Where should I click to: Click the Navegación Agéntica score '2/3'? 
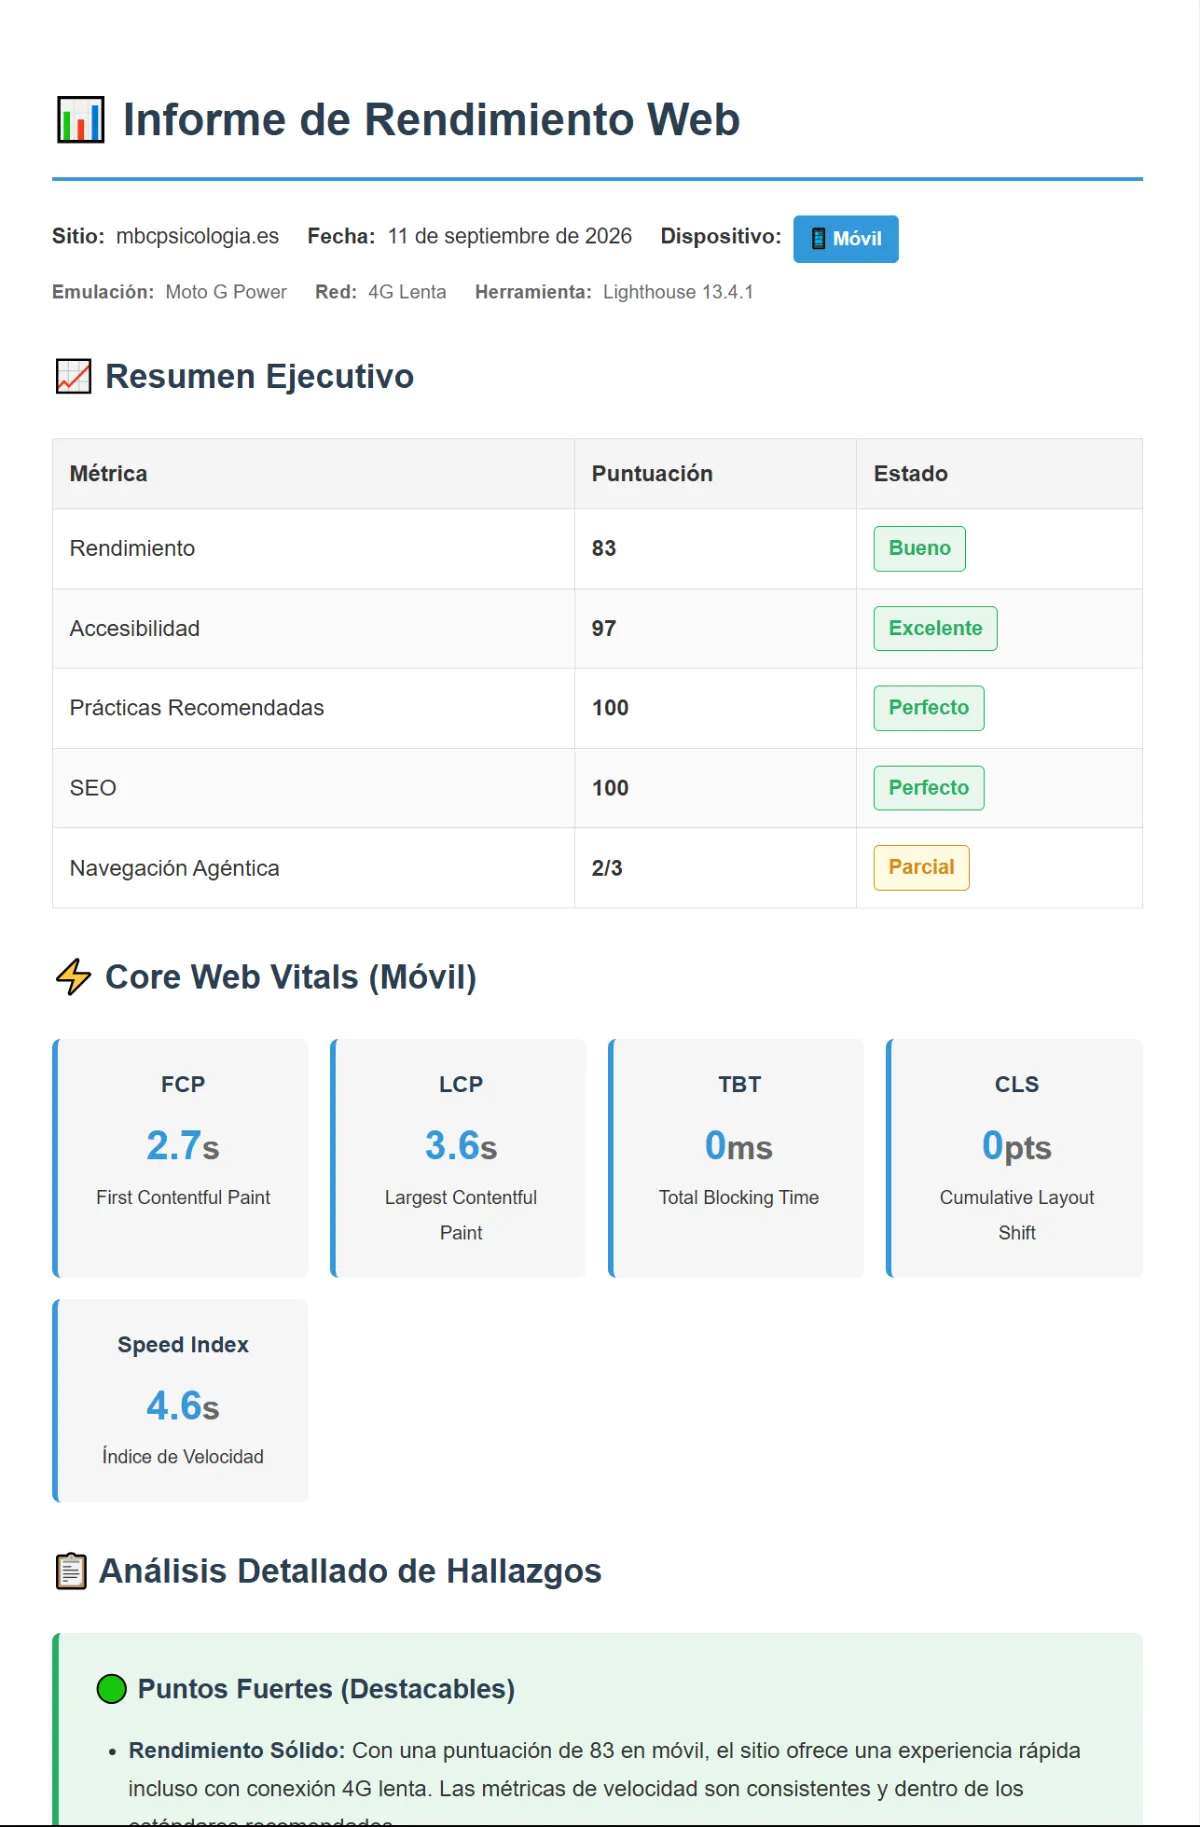click(607, 868)
